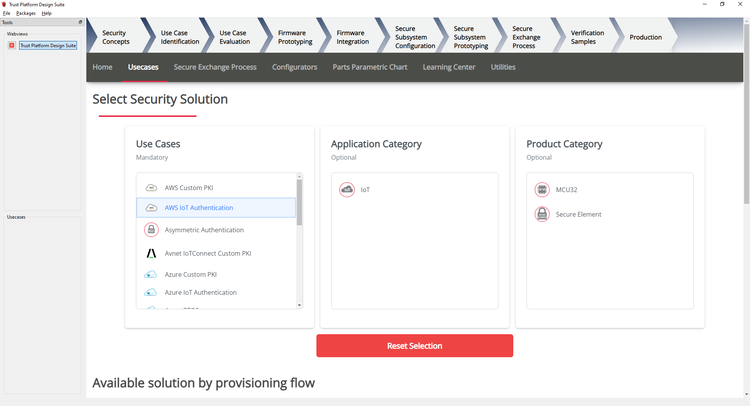Choose Azure IoT Authentication use case

click(x=216, y=292)
